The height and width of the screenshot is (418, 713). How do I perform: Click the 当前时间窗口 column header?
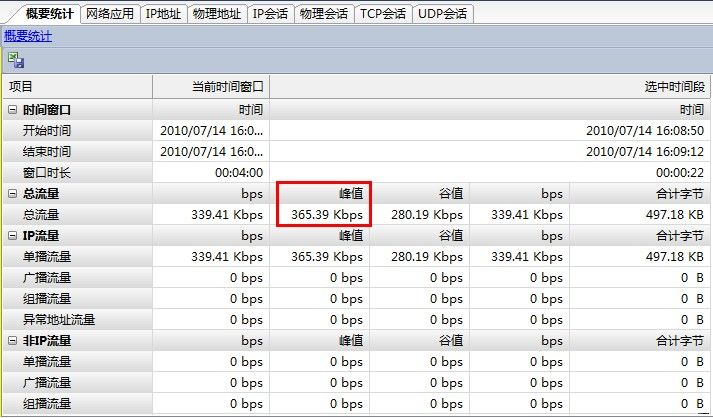tap(211, 86)
